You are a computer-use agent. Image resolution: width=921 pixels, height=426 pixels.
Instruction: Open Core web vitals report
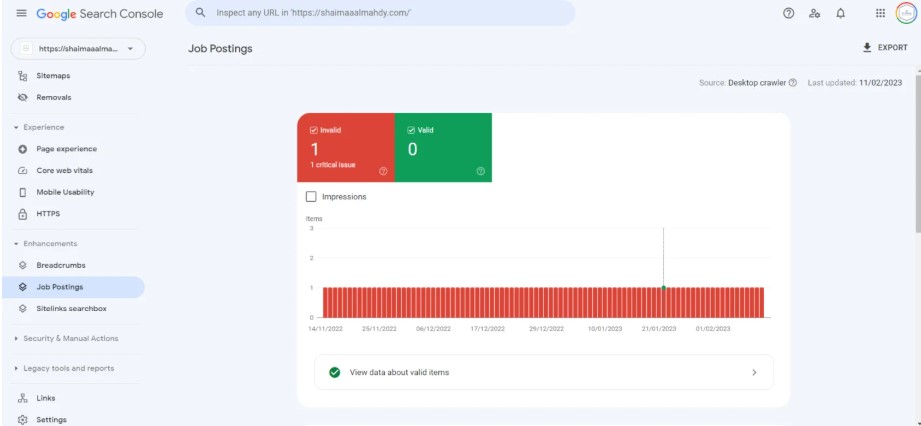(x=64, y=171)
